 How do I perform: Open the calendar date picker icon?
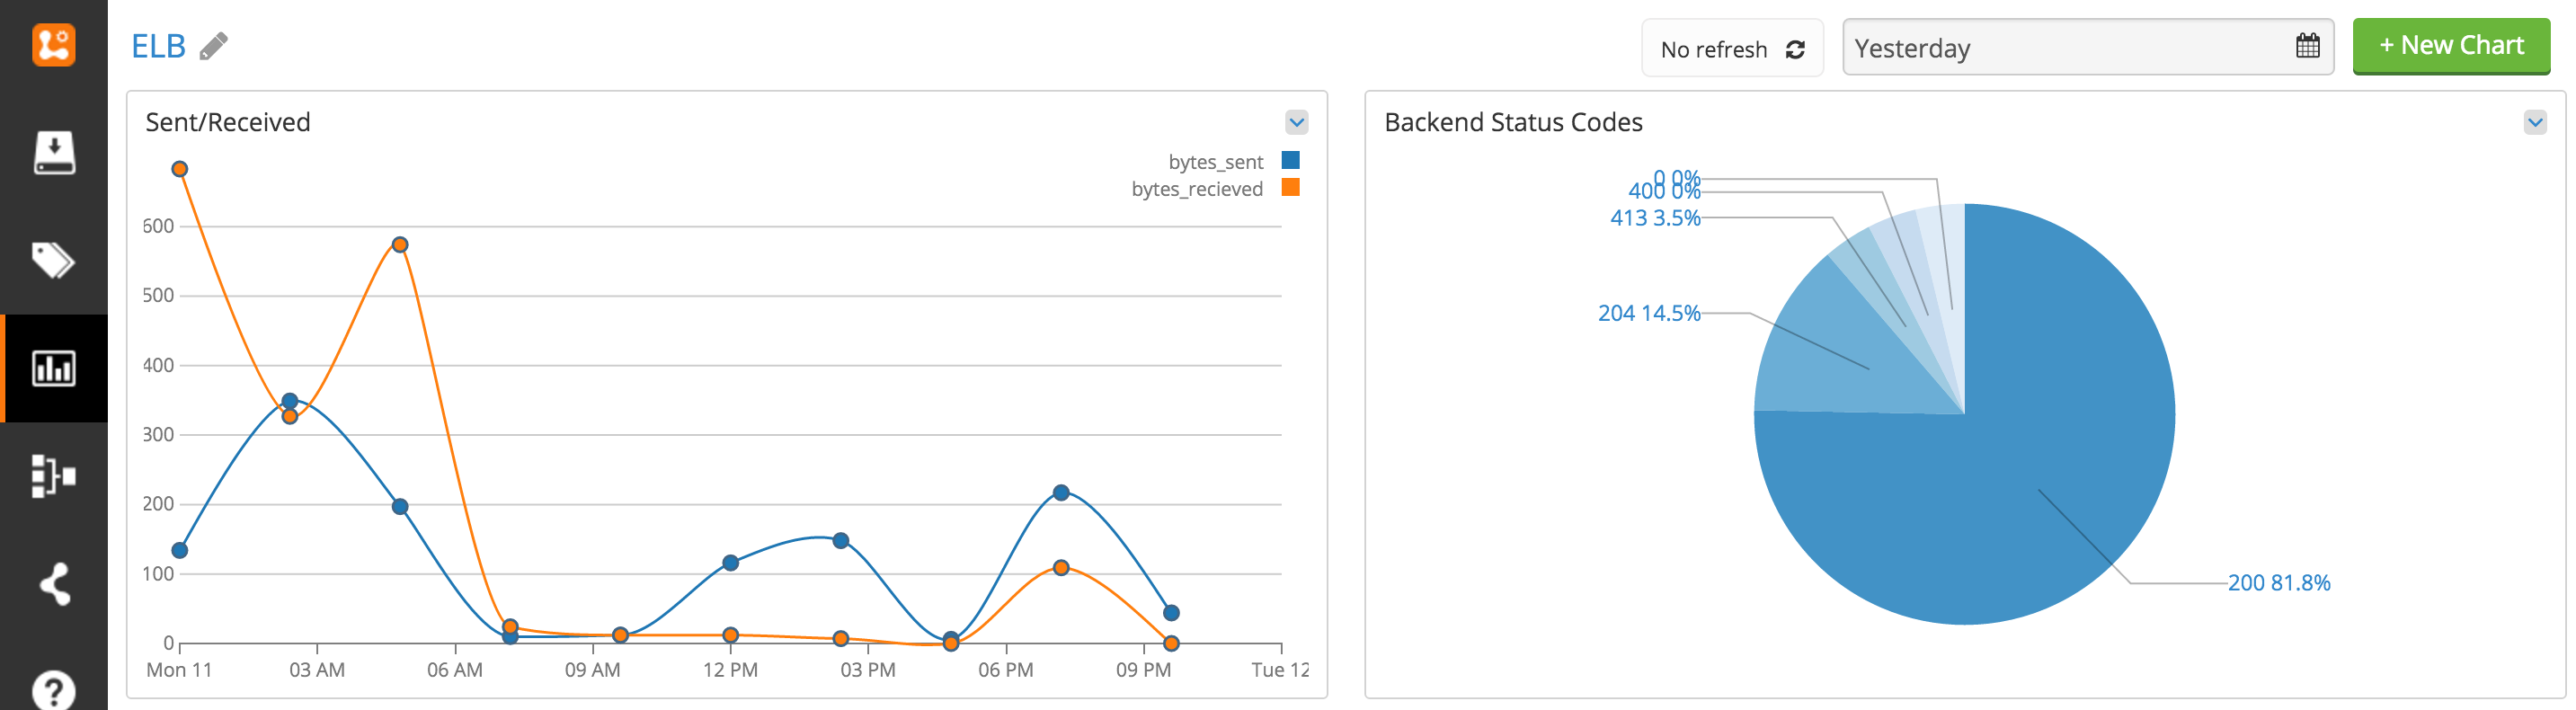tap(2307, 46)
